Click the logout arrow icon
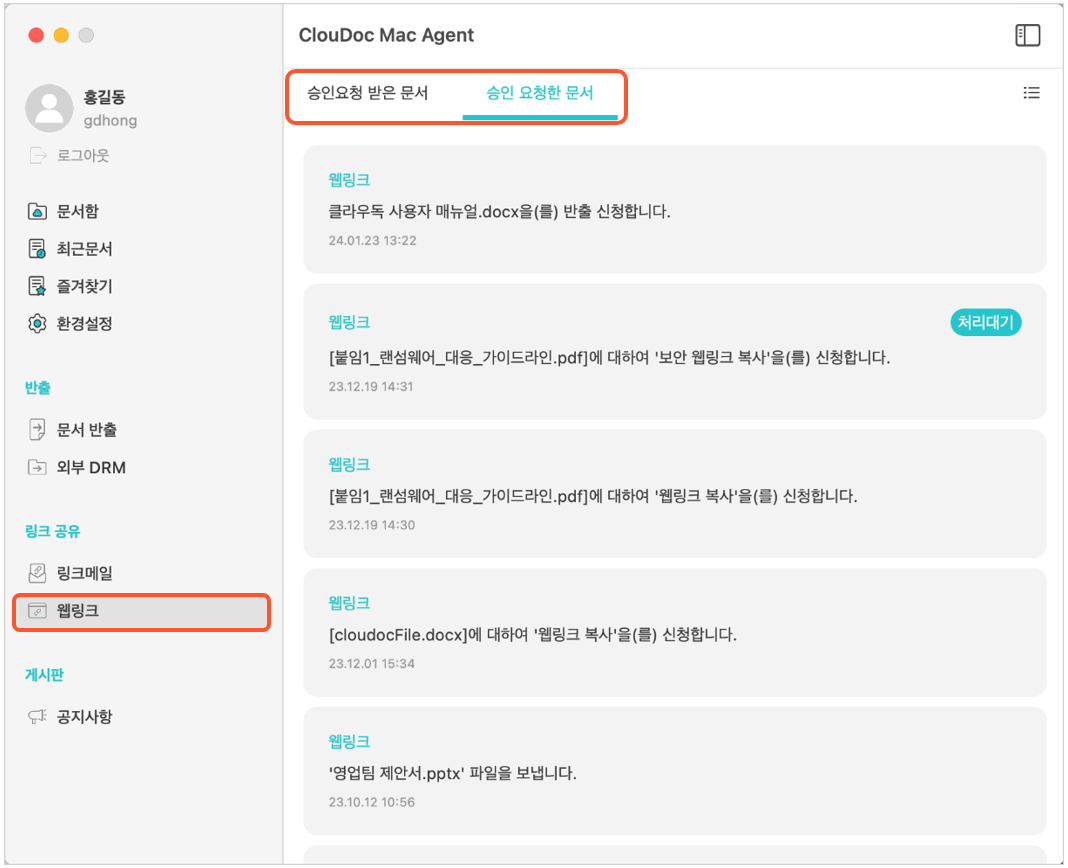Image resolution: width=1068 pixels, height=868 pixels. tap(38, 155)
